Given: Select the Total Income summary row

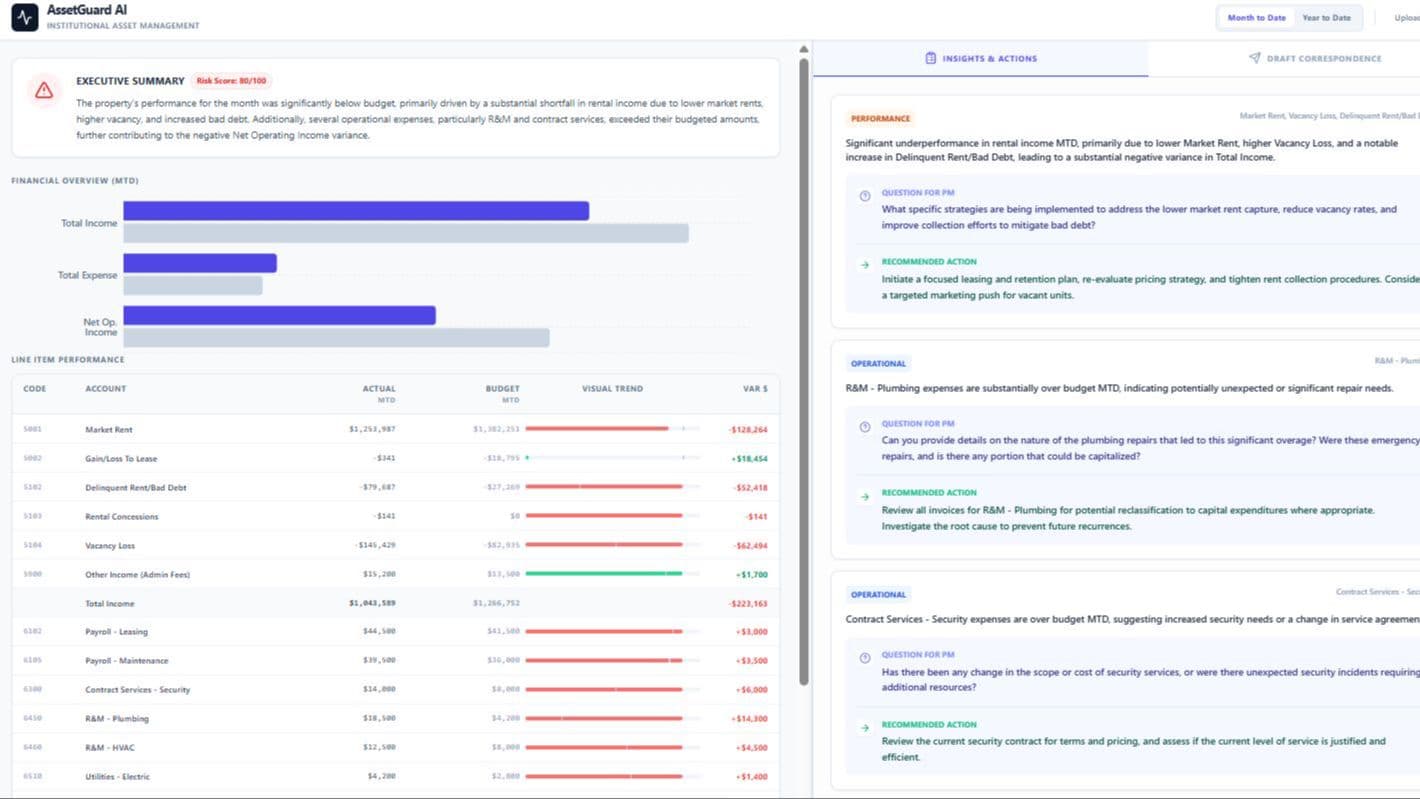Looking at the screenshot, I should click(x=396, y=604).
